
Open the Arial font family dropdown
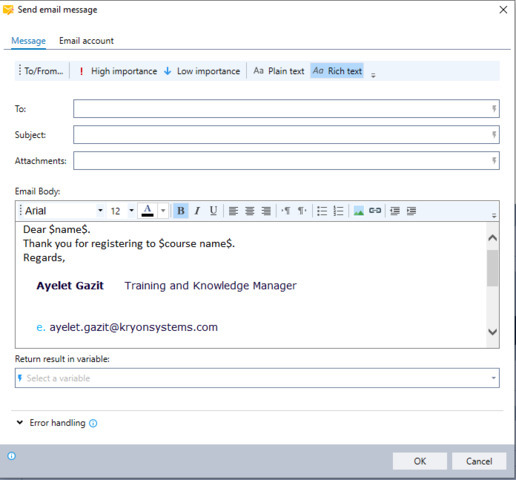point(100,211)
